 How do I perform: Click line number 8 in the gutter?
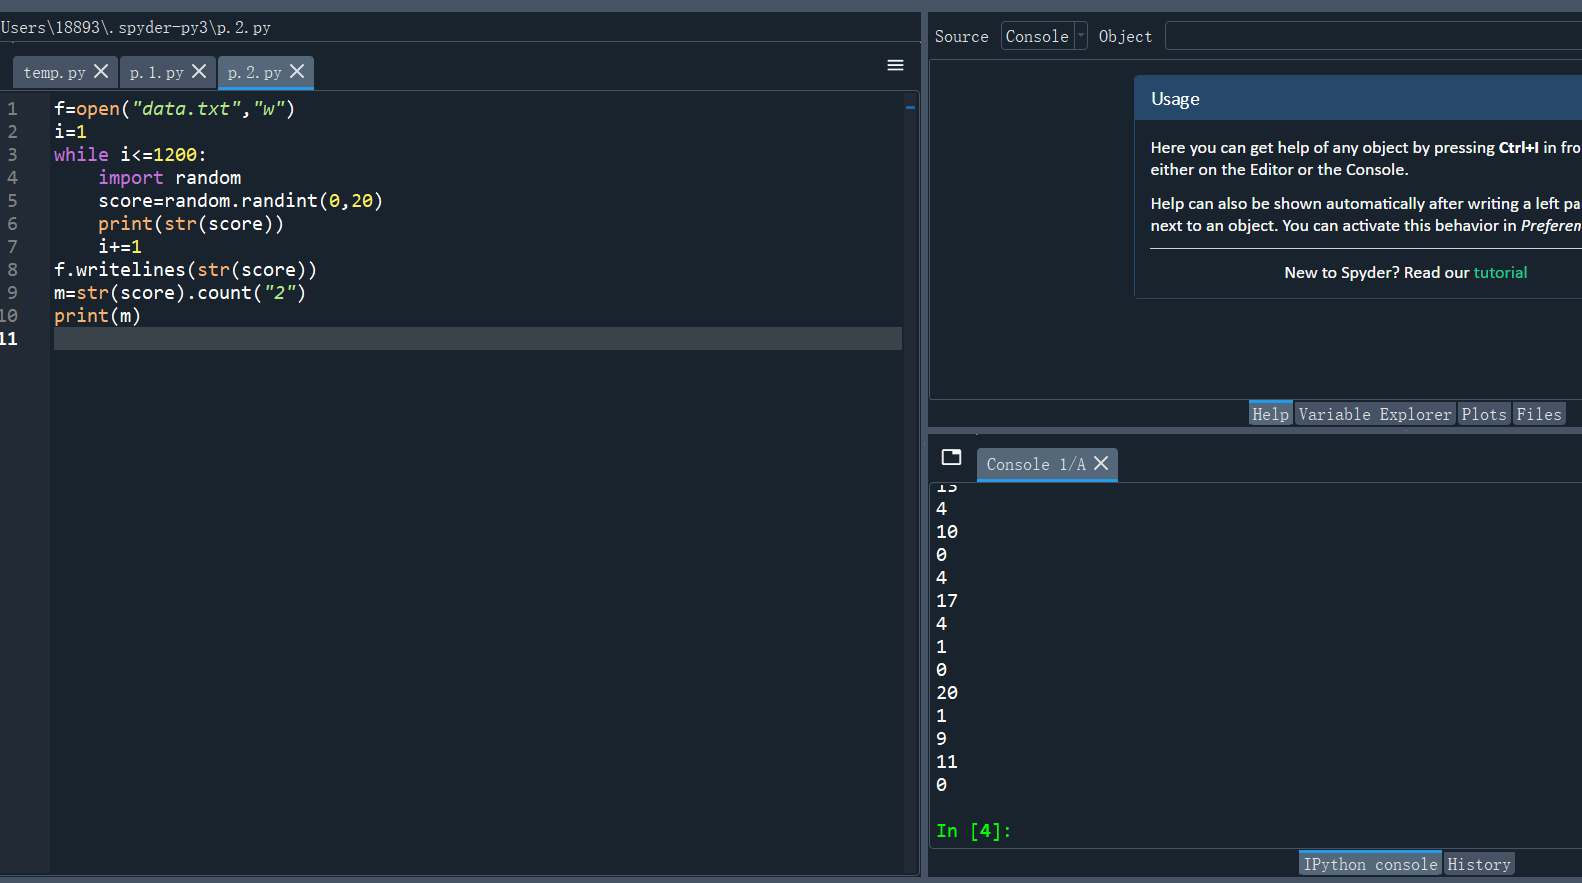tap(12, 270)
